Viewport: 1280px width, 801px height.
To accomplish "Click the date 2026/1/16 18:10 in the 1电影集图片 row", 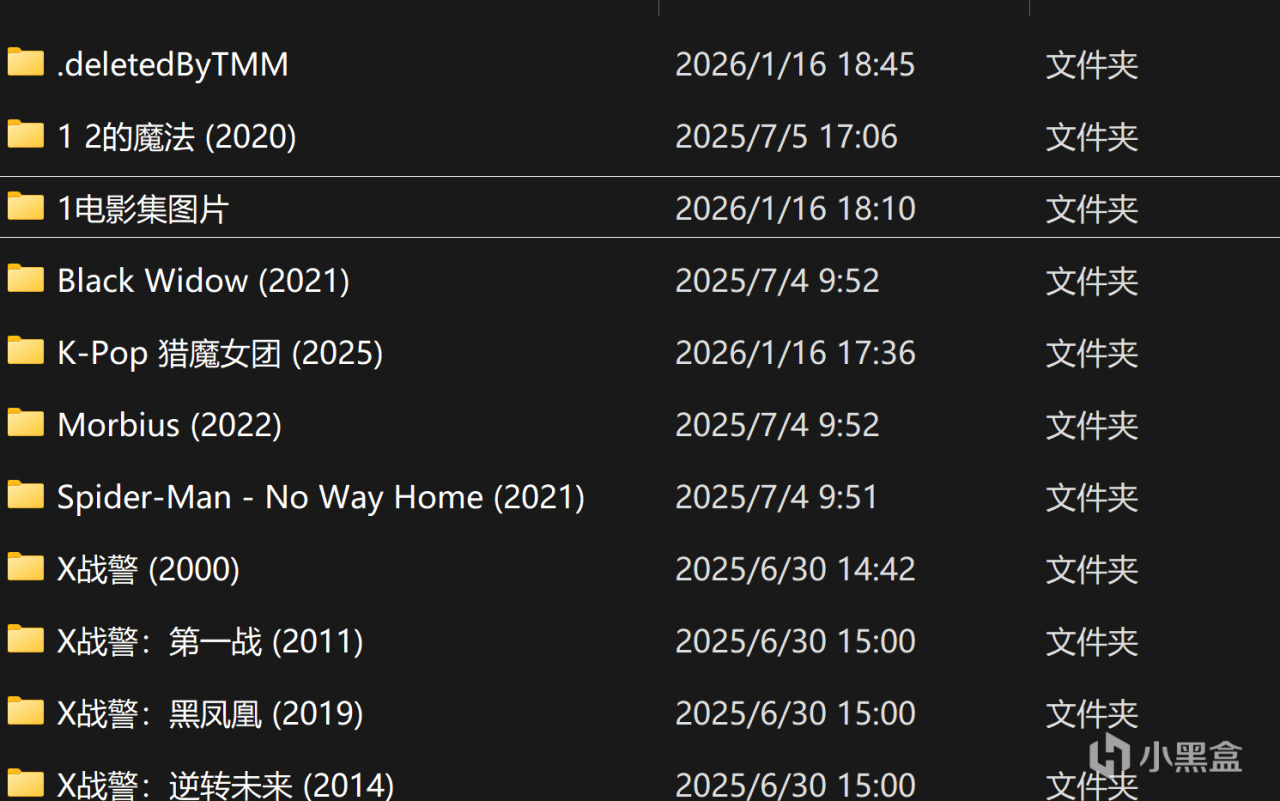I will point(795,209).
